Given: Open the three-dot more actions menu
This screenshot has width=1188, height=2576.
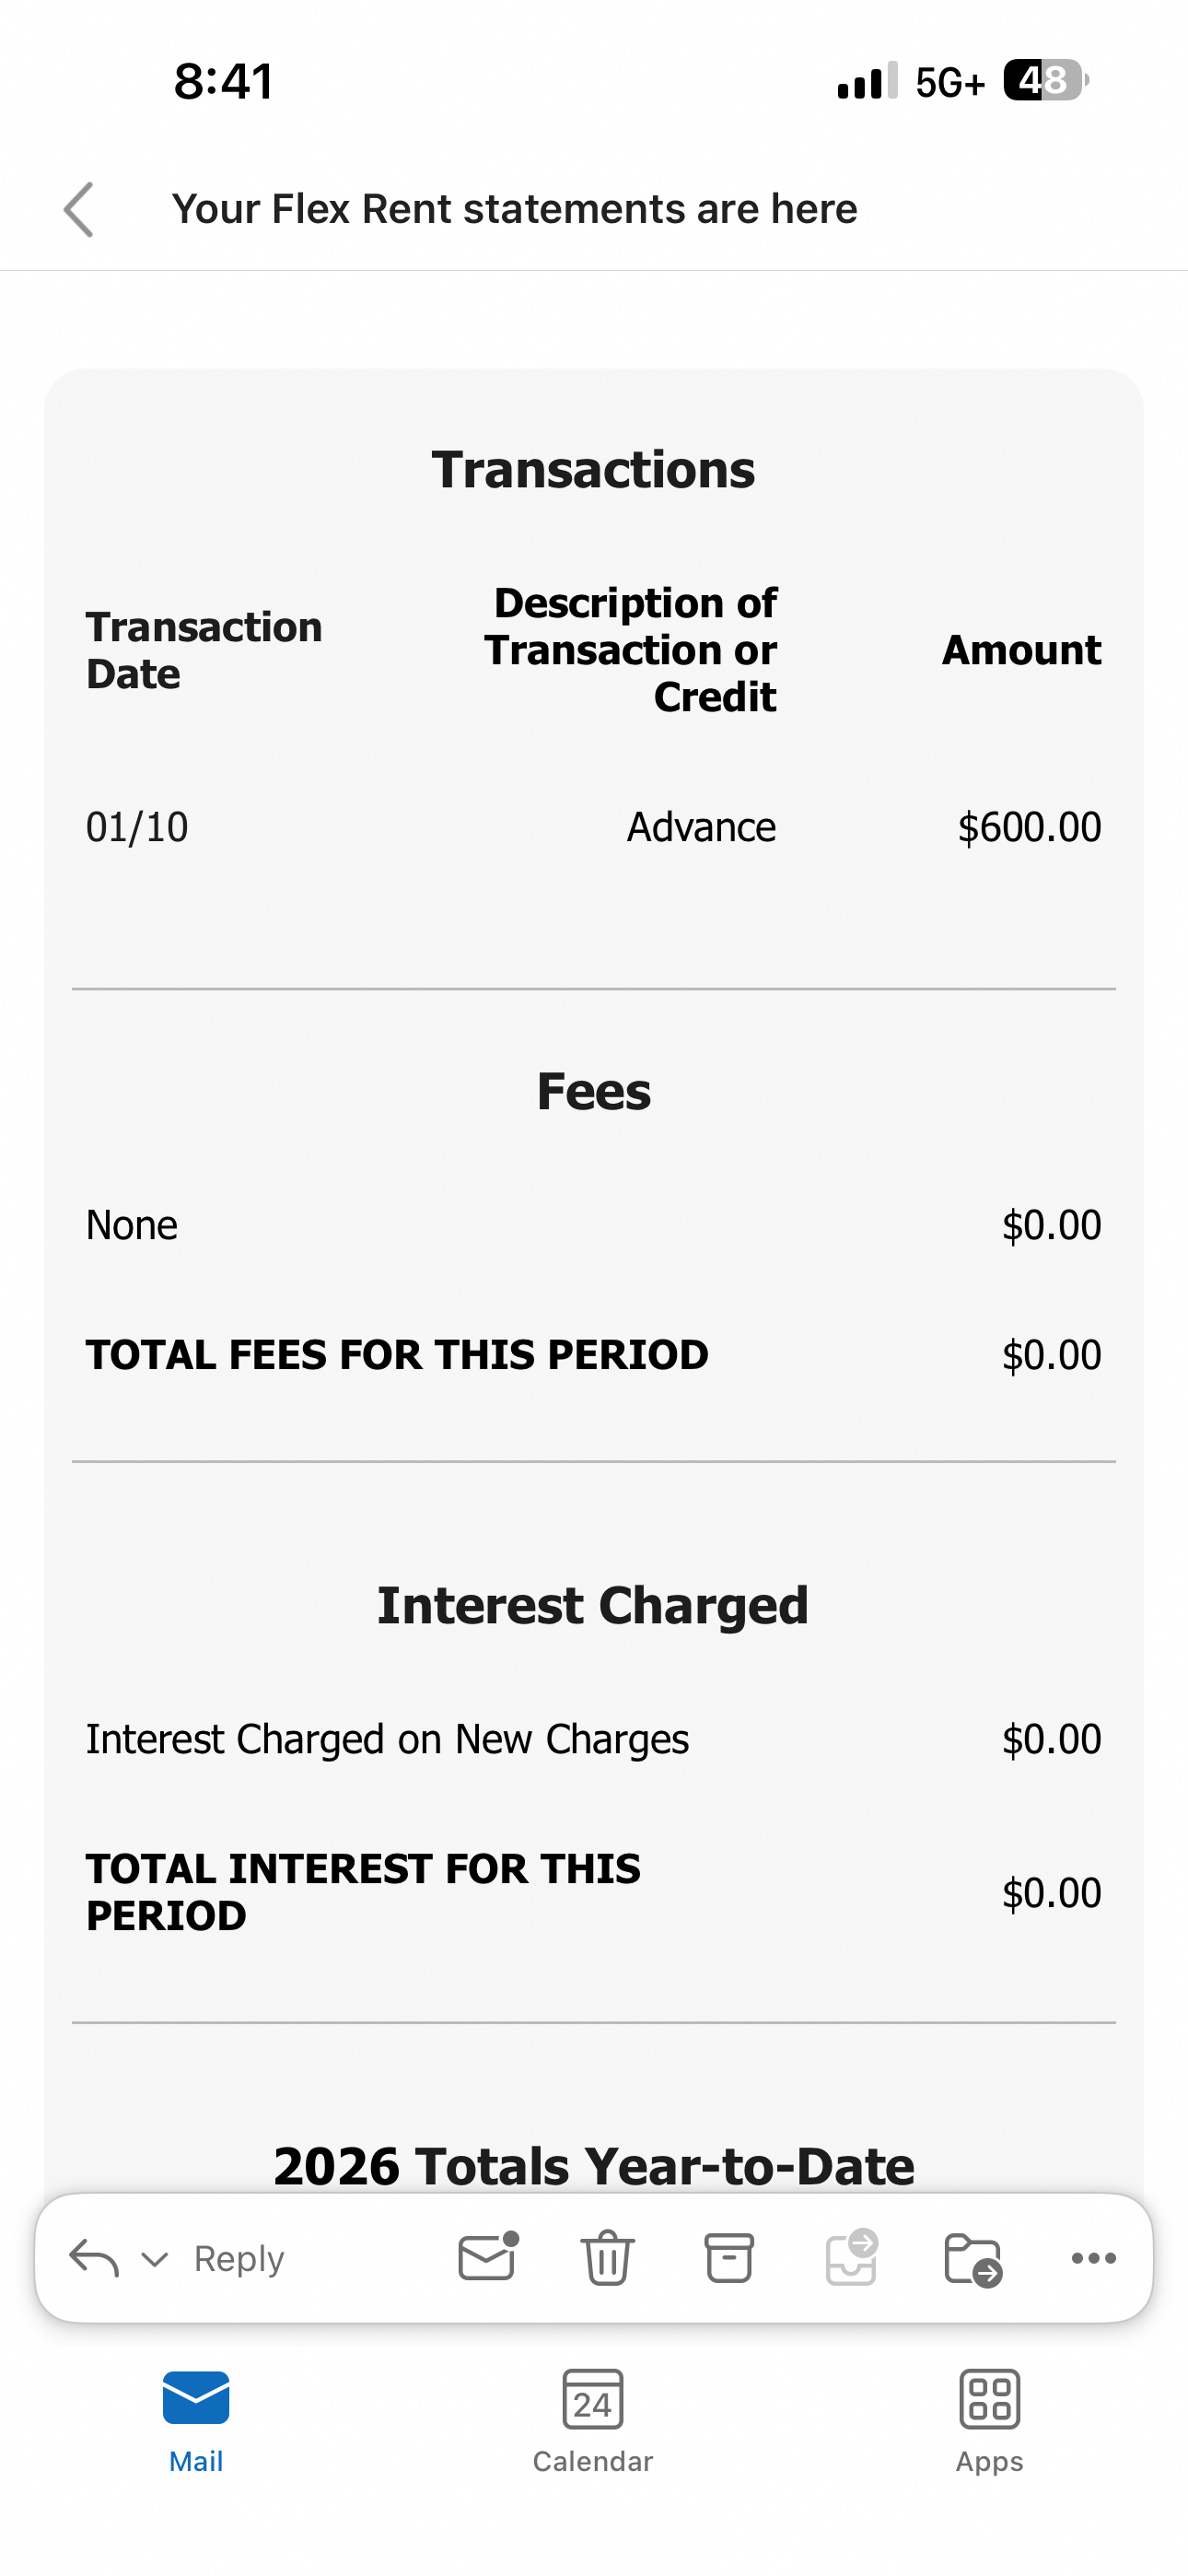Looking at the screenshot, I should pyautogui.click(x=1093, y=2258).
